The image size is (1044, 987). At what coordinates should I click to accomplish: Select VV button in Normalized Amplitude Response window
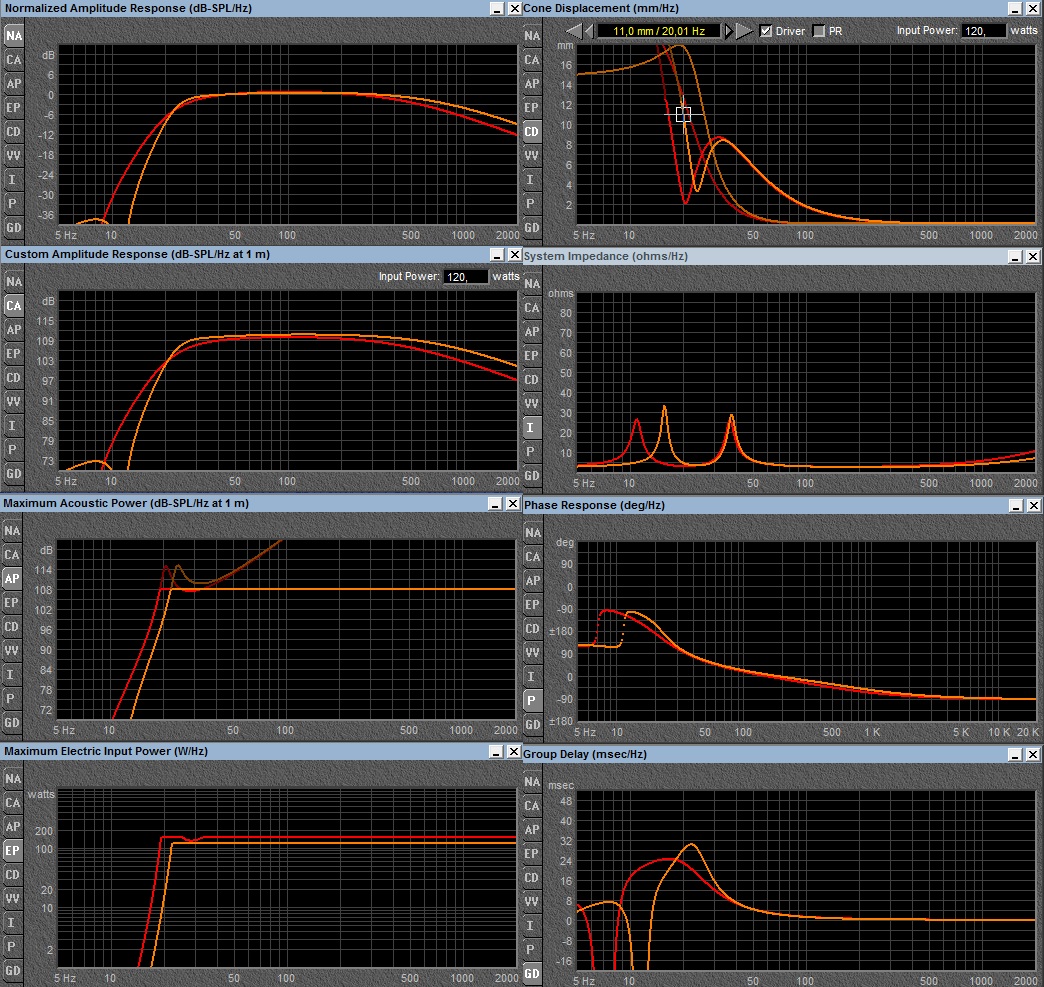point(13,156)
